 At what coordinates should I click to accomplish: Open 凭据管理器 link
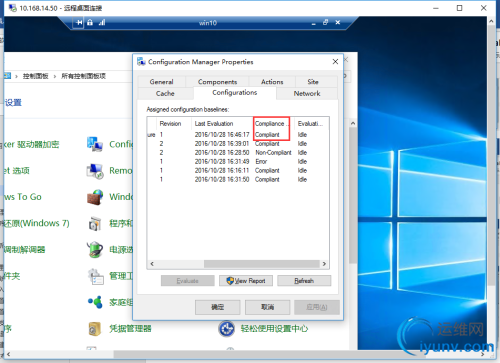(x=130, y=329)
